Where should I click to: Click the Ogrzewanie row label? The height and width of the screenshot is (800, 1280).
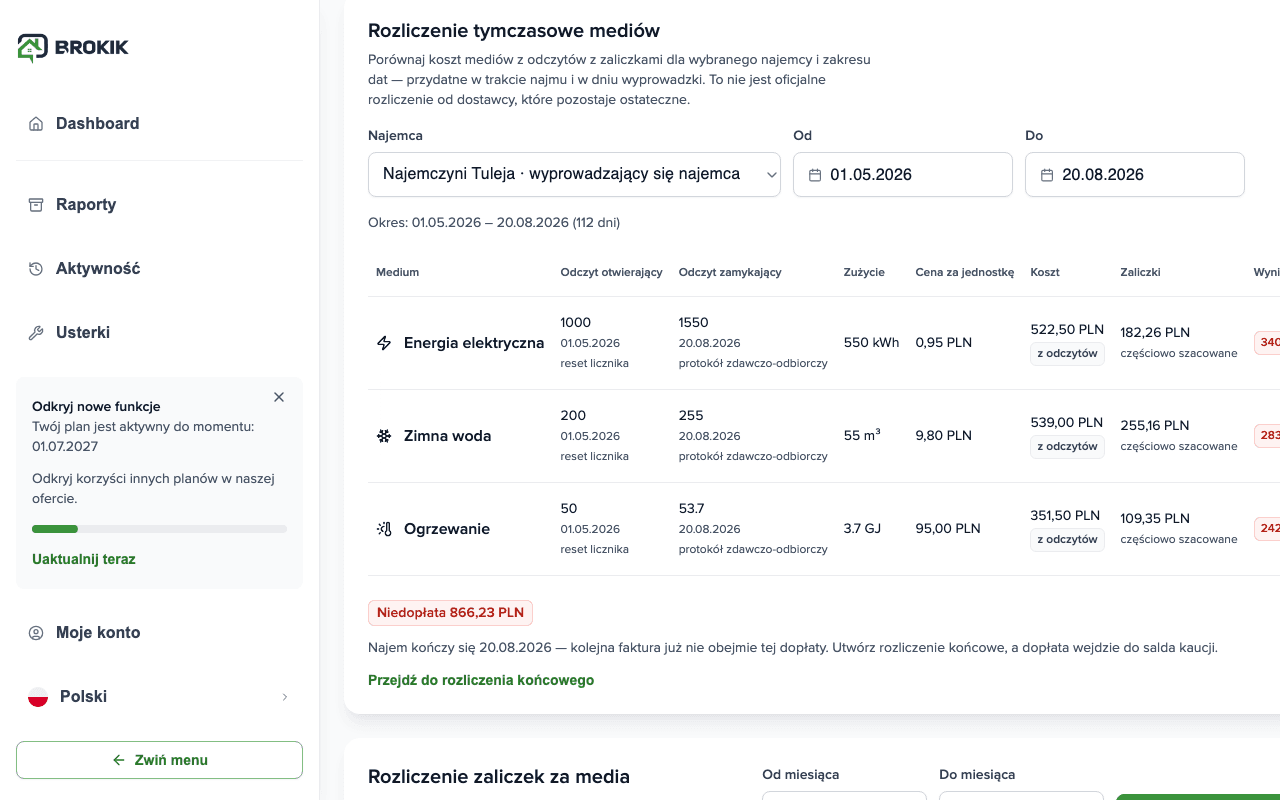447,529
